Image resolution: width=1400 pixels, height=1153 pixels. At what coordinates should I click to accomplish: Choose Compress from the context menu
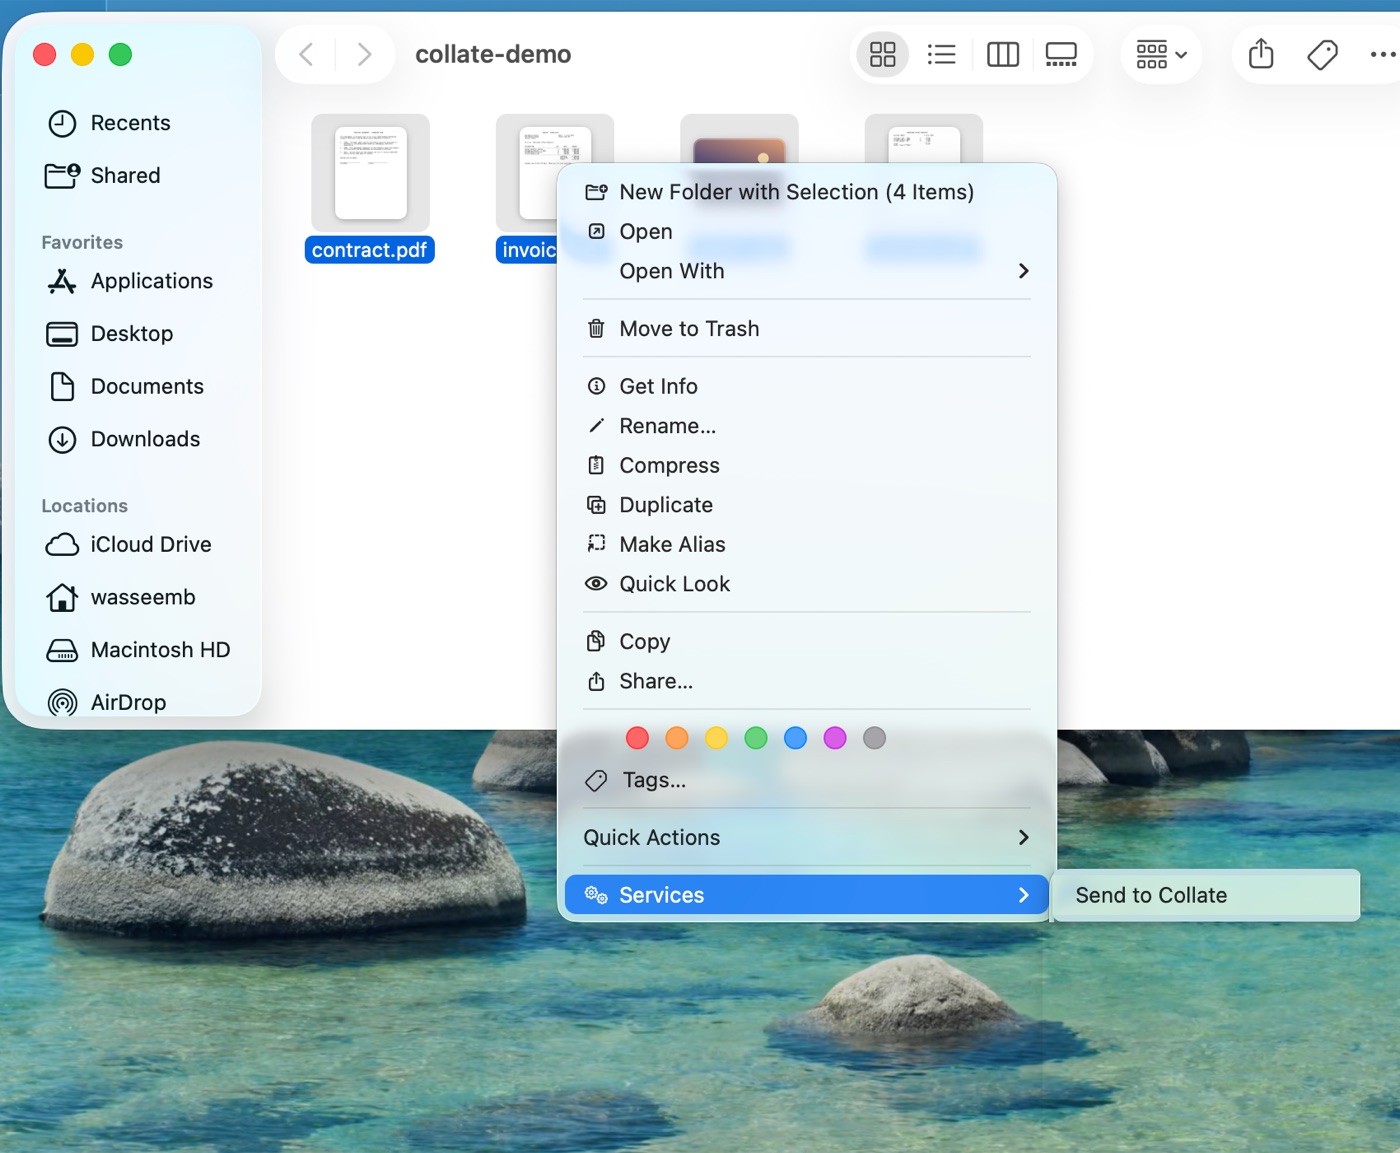coord(807,466)
